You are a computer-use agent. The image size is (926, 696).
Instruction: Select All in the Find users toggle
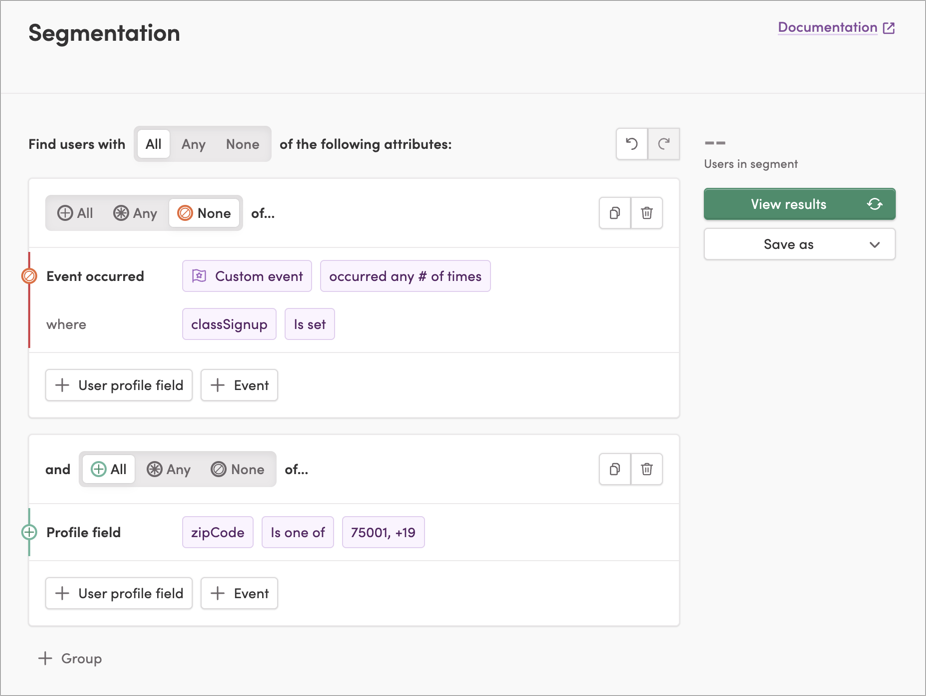[153, 144]
